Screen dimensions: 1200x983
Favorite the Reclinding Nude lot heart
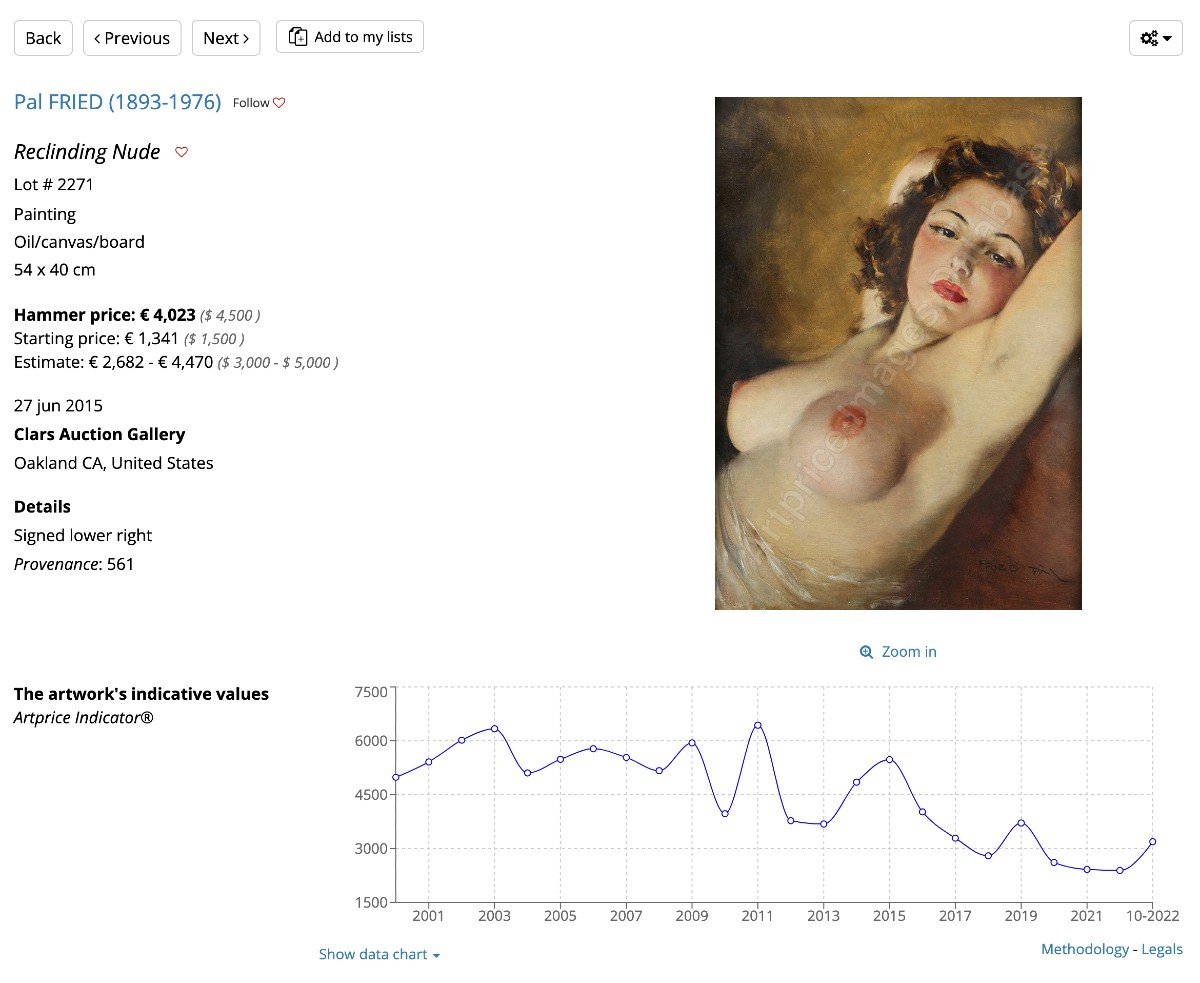point(181,152)
